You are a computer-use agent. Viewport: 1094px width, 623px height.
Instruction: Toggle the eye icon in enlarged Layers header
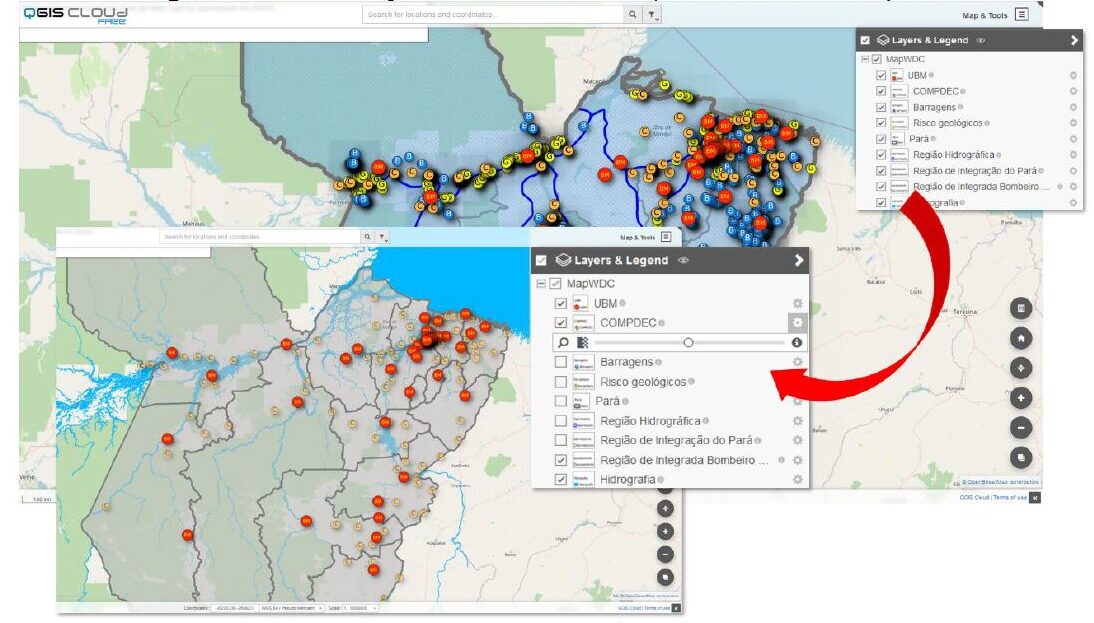(683, 260)
